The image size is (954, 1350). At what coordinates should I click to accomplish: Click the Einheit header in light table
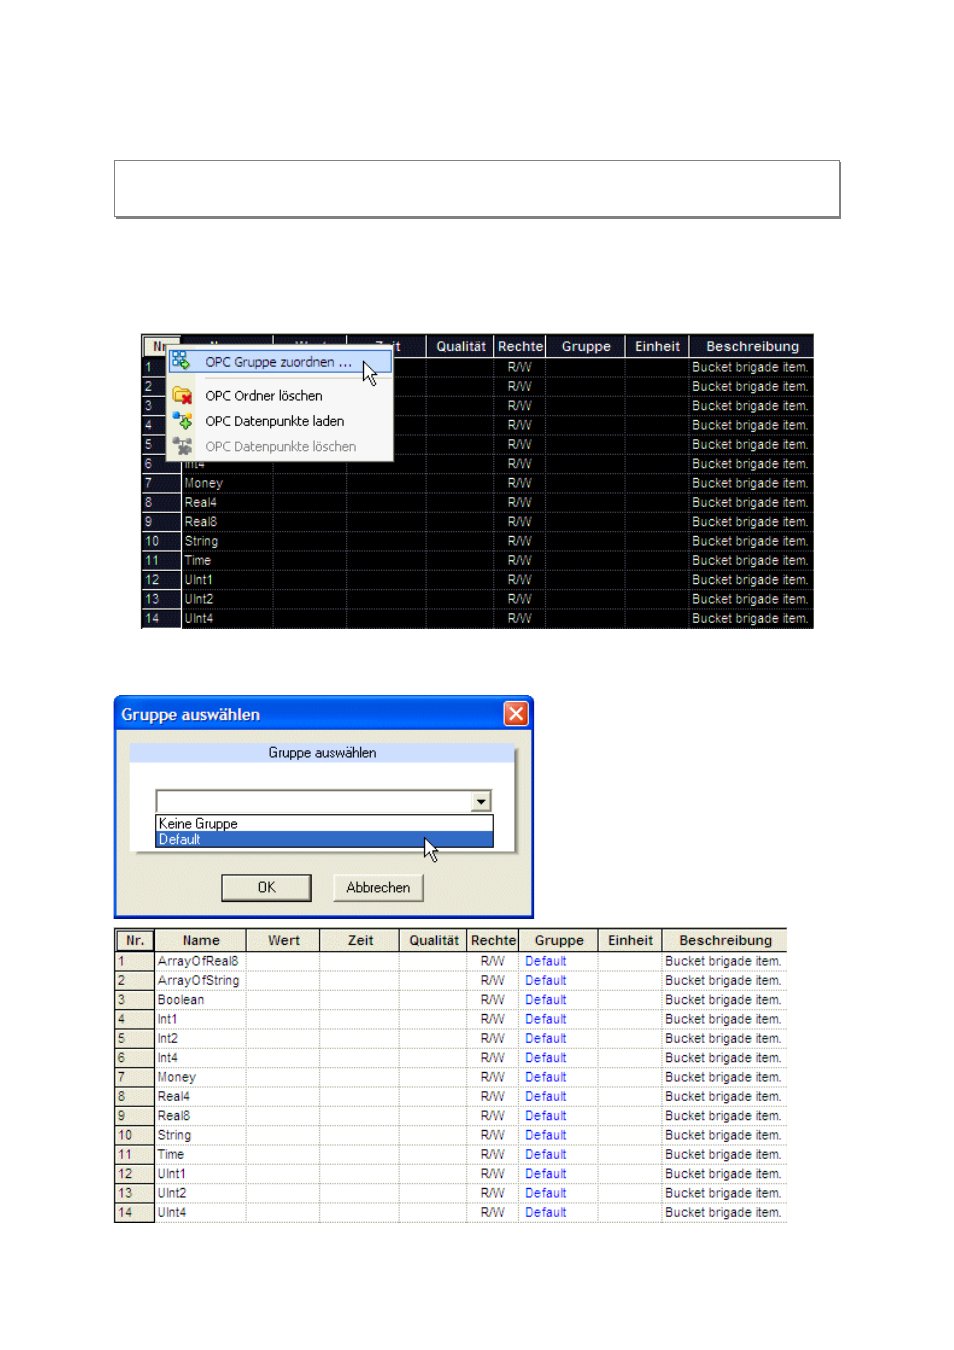click(x=630, y=940)
